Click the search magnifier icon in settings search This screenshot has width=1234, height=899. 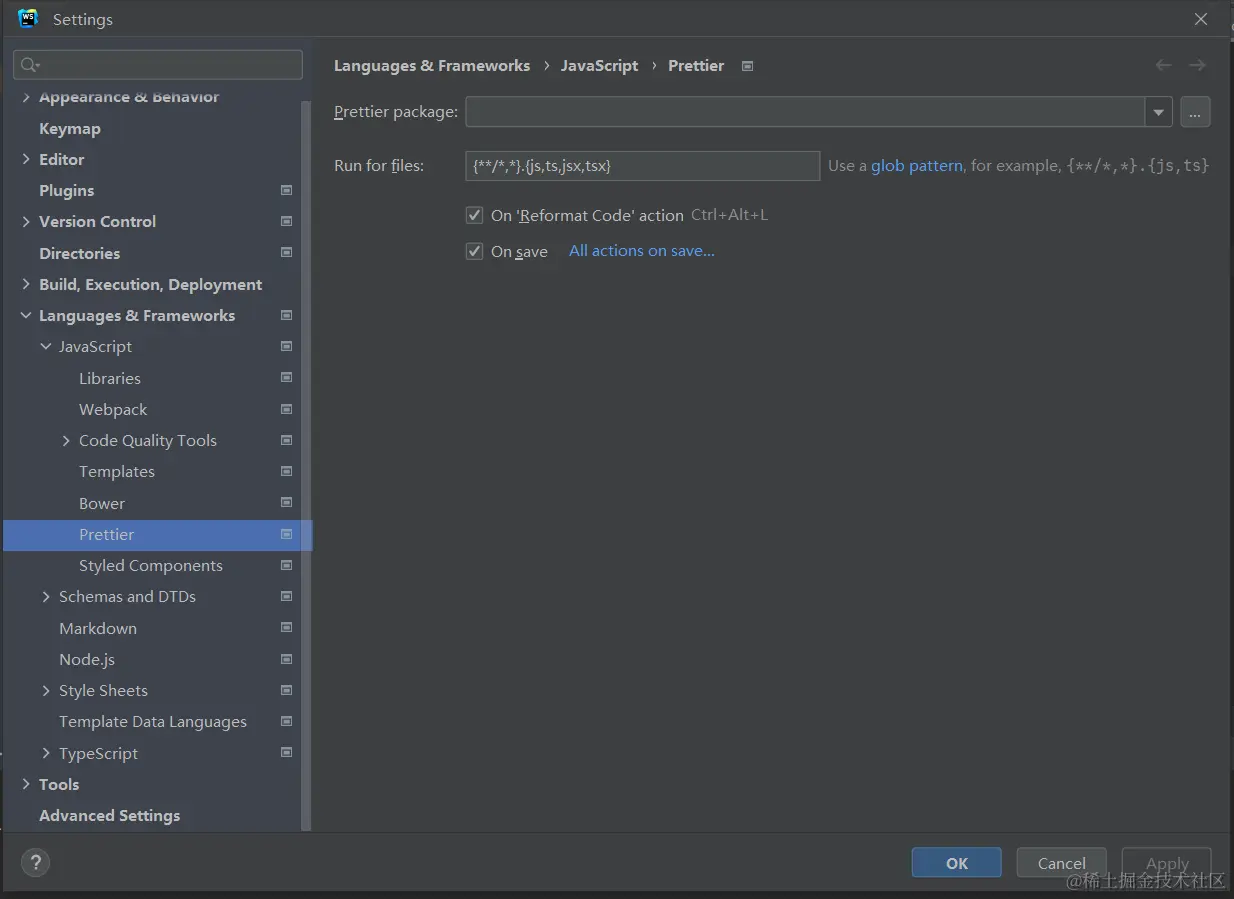point(30,65)
